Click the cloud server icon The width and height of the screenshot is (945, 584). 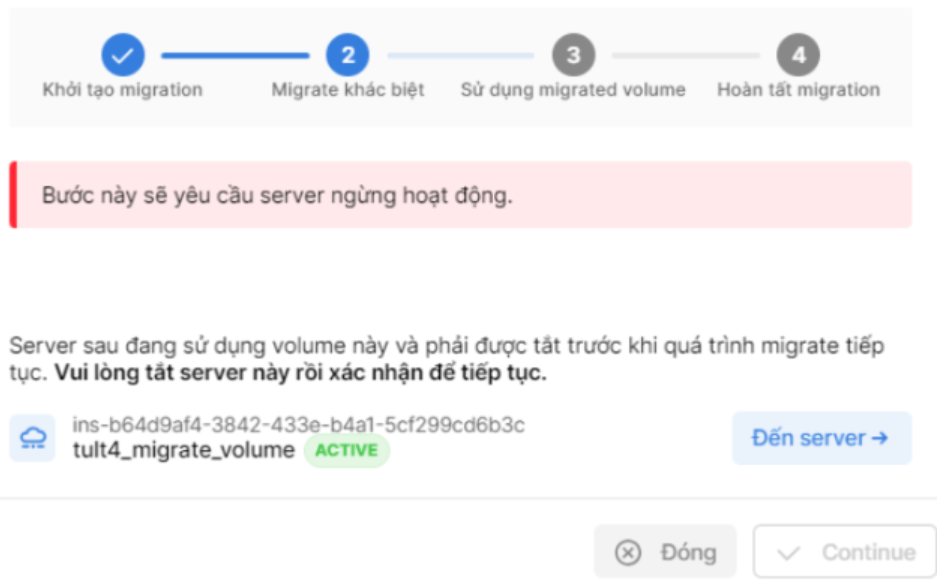pyautogui.click(x=33, y=438)
